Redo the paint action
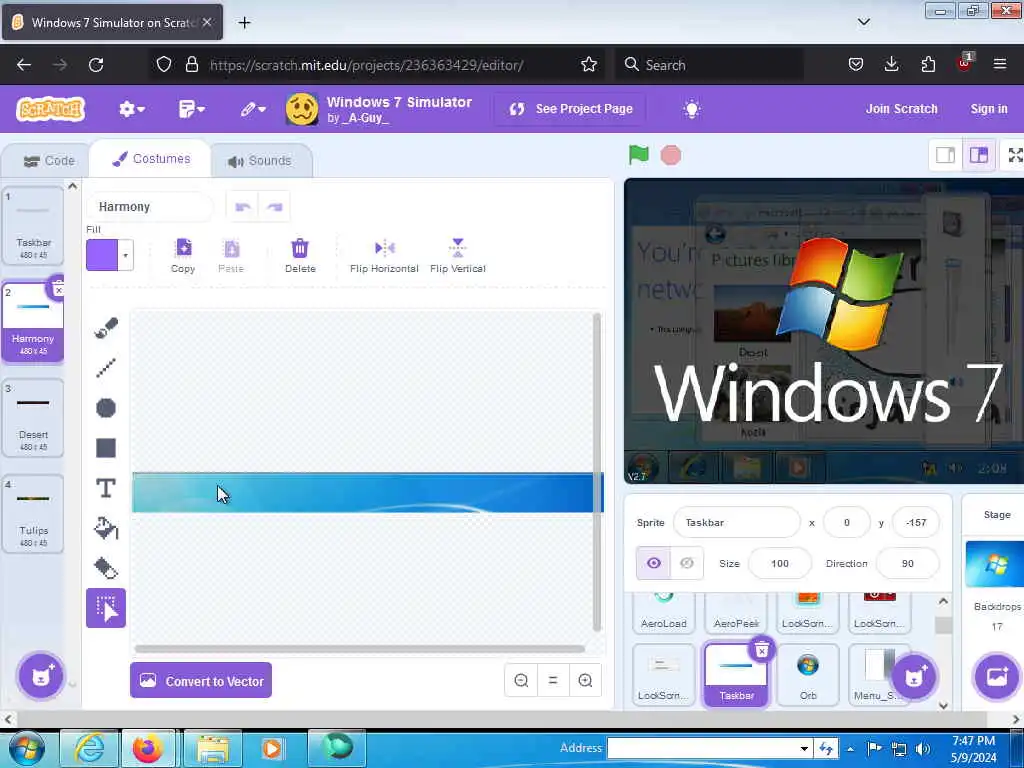 [x=275, y=207]
